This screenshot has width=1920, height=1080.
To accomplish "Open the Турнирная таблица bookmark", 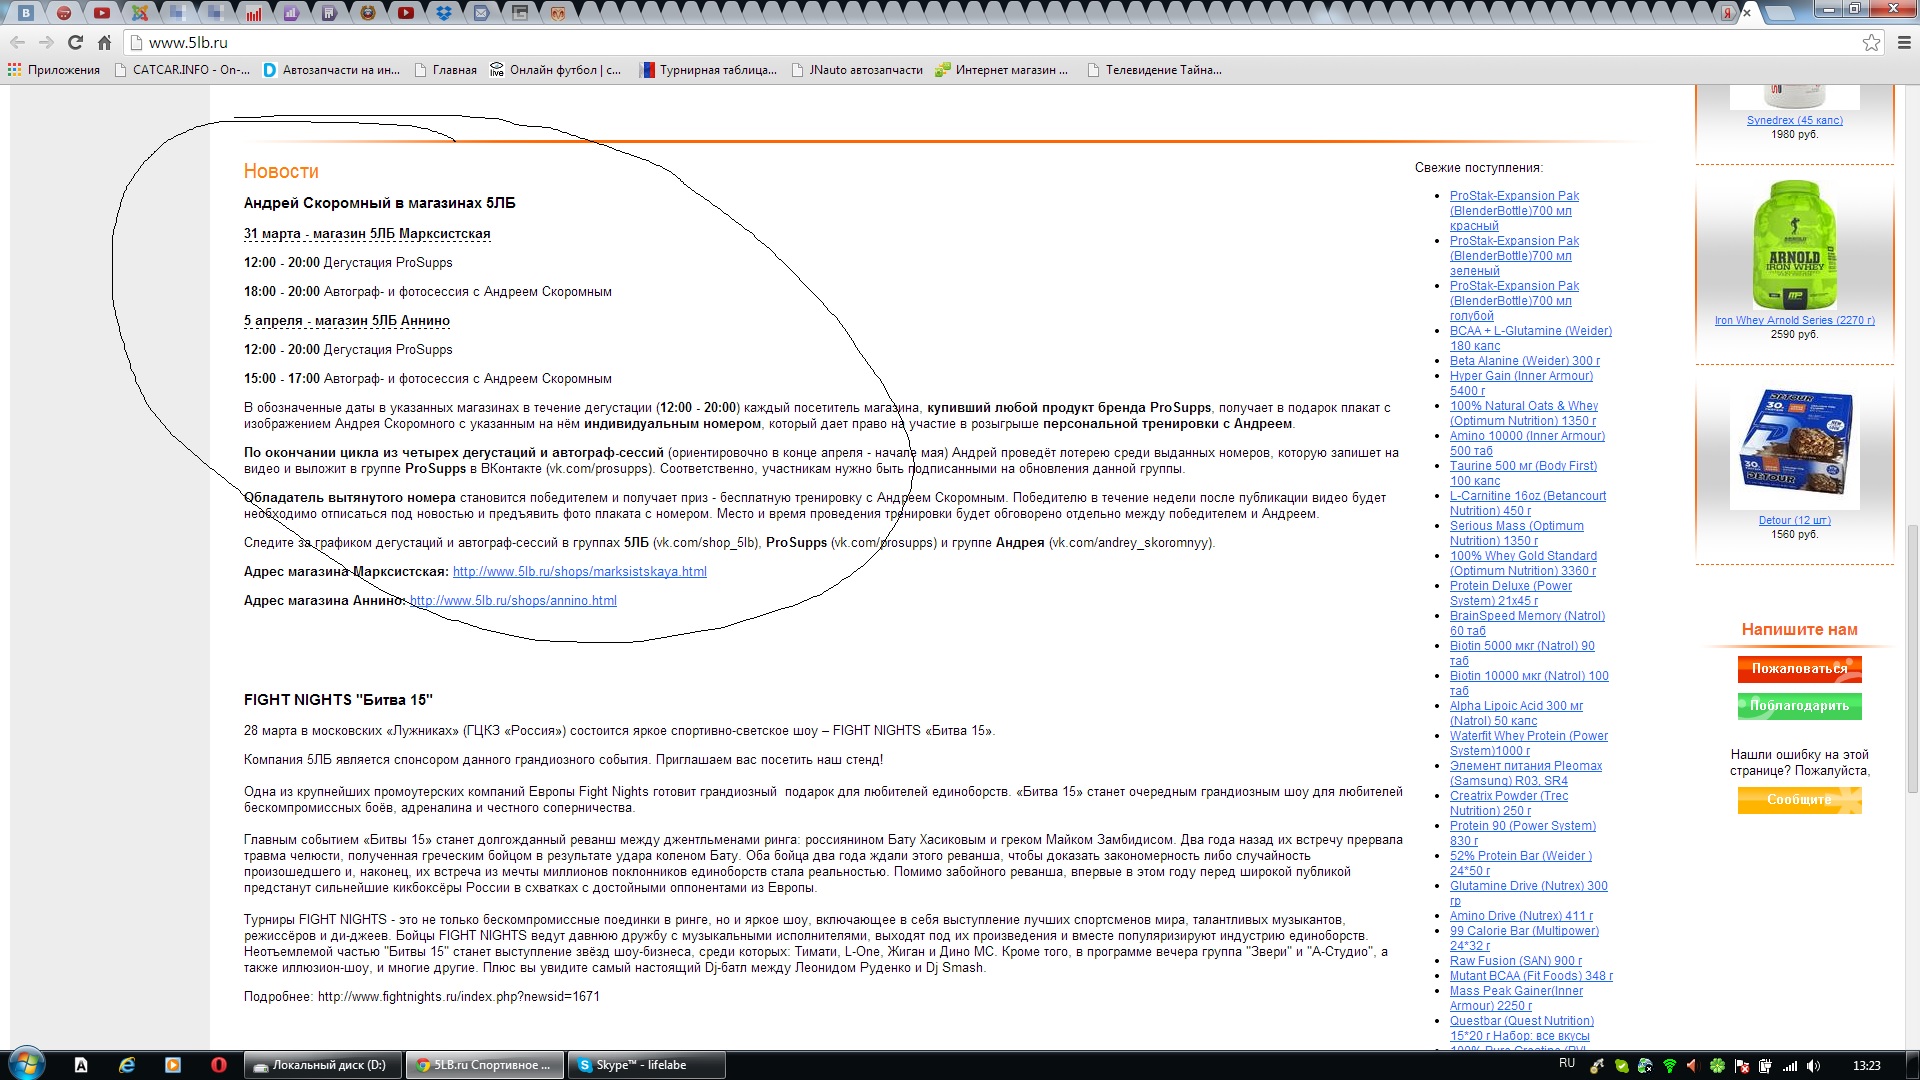I will click(x=708, y=70).
